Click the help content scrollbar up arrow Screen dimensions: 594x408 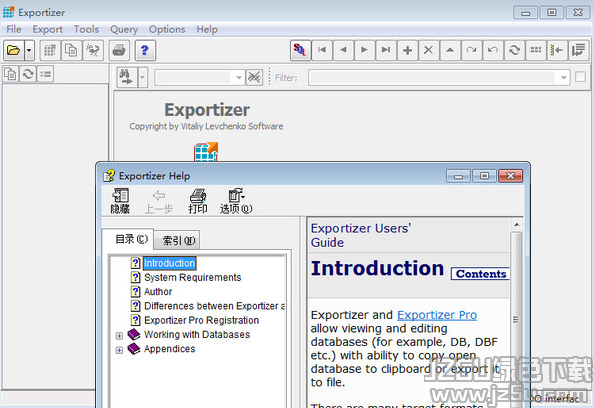516,225
